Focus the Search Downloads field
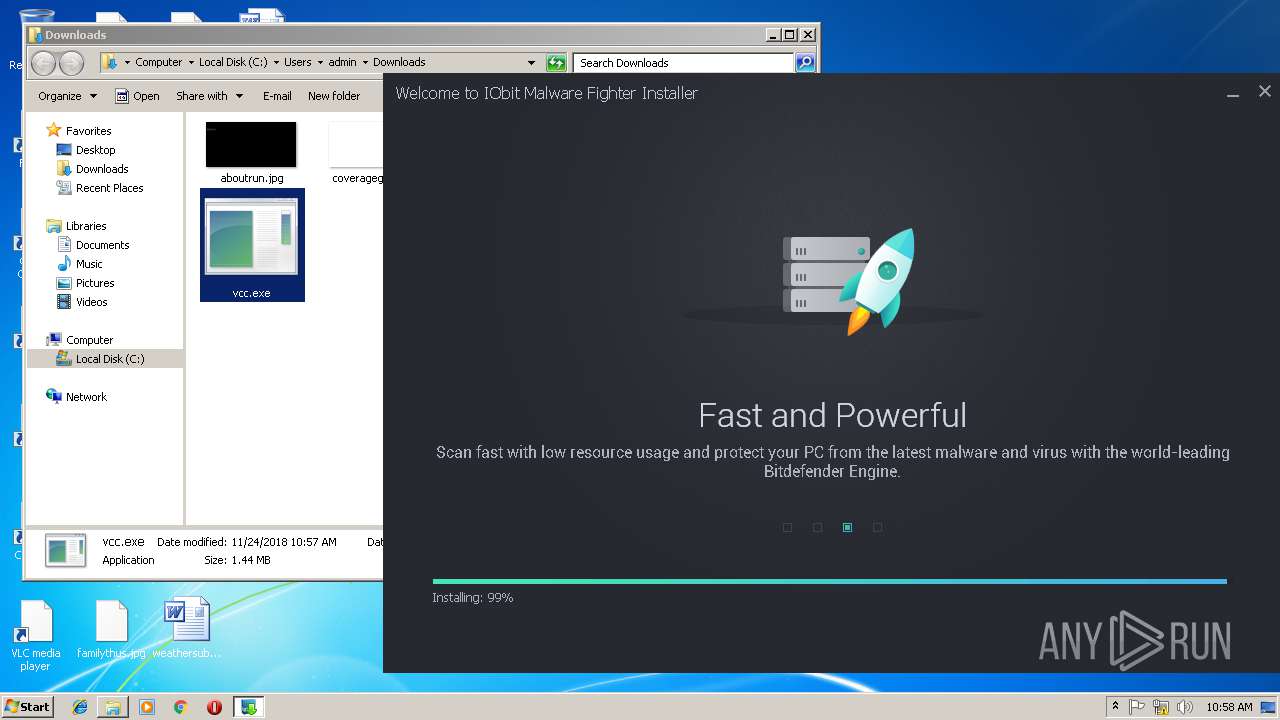The height and width of the screenshot is (720, 1280). point(684,63)
